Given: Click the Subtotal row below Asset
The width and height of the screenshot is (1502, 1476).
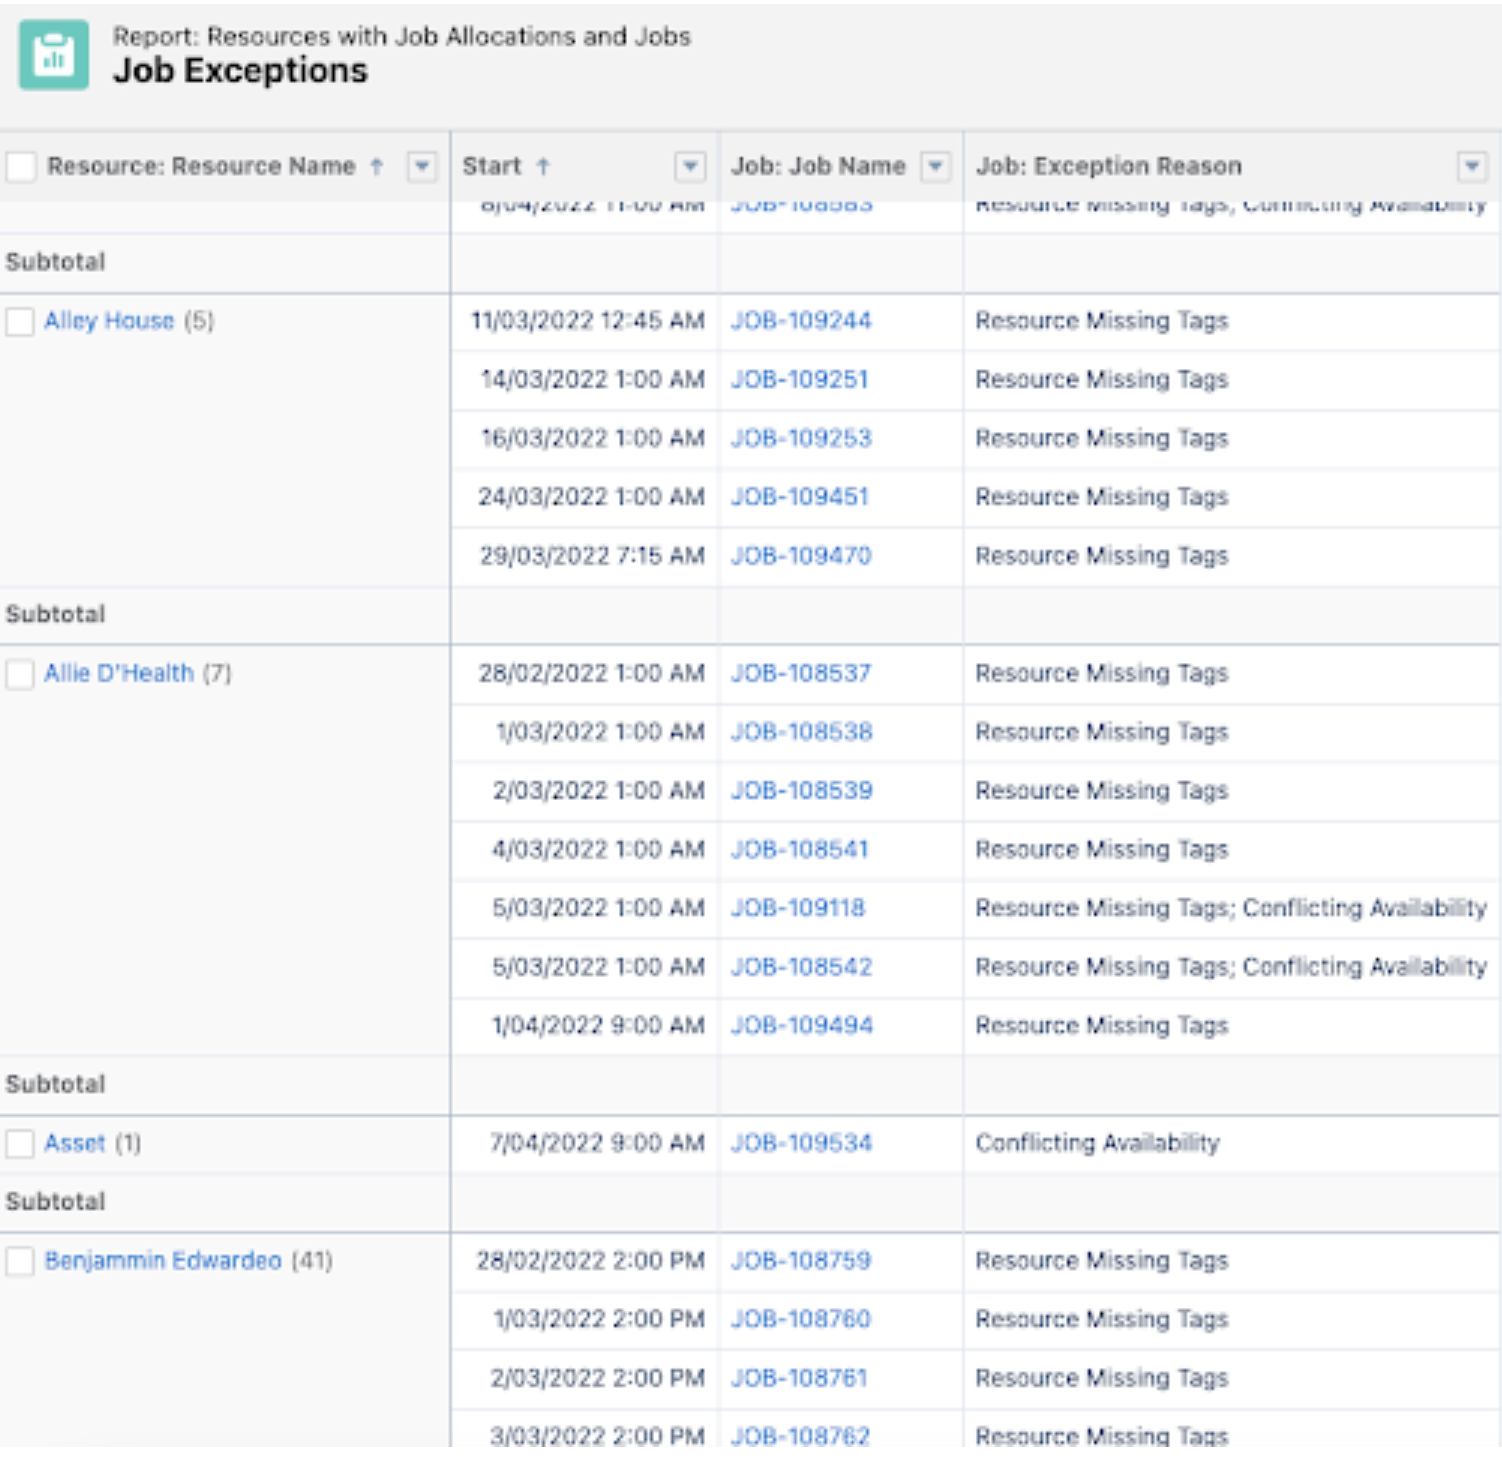Looking at the screenshot, I should pos(750,1202).
